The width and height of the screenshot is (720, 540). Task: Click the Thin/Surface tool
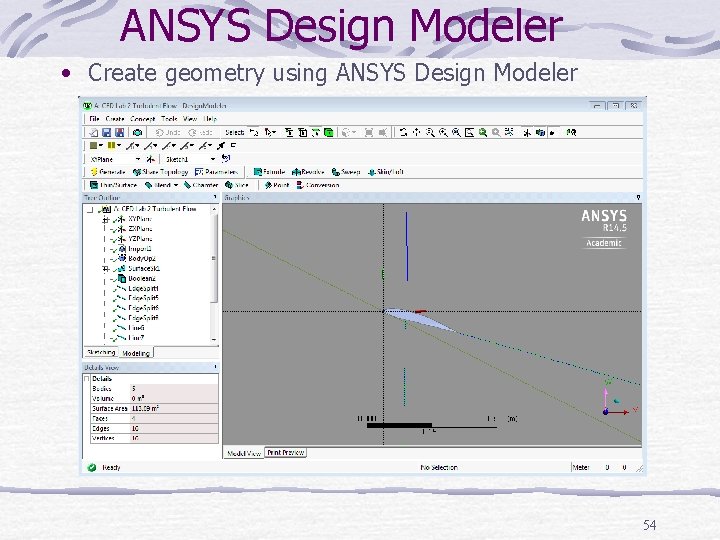(x=113, y=186)
